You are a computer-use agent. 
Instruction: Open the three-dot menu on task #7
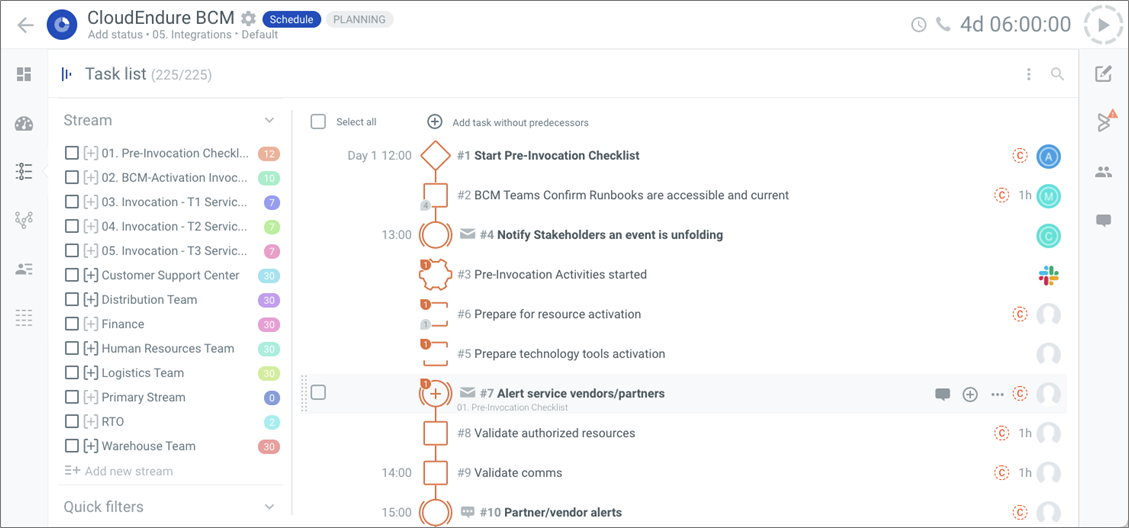click(997, 394)
